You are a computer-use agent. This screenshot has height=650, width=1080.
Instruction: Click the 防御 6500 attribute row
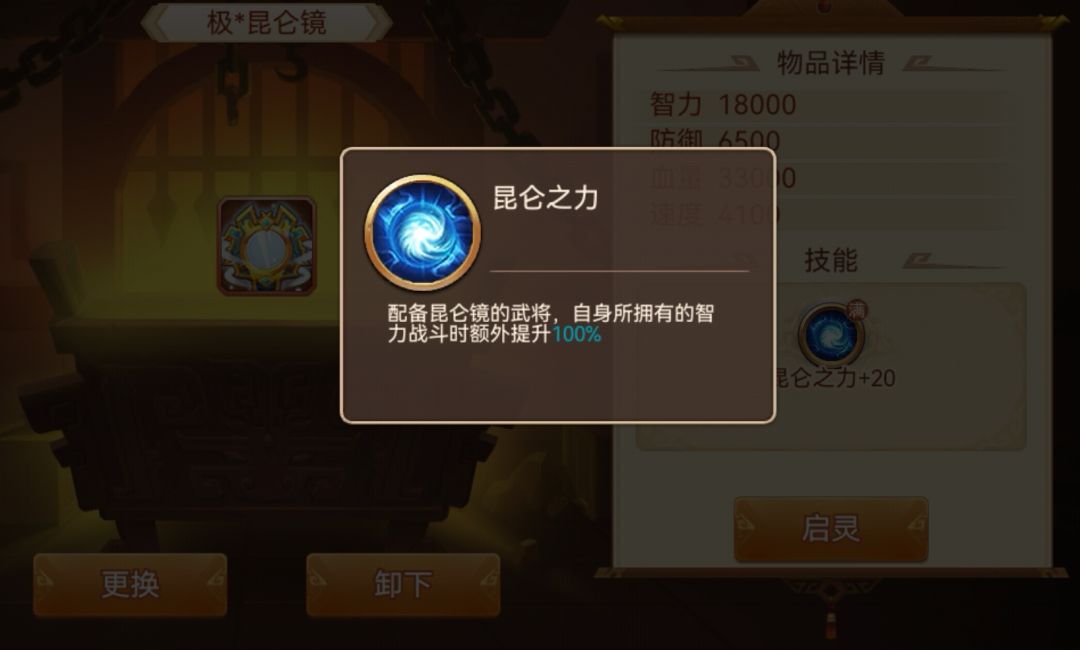coord(825,140)
